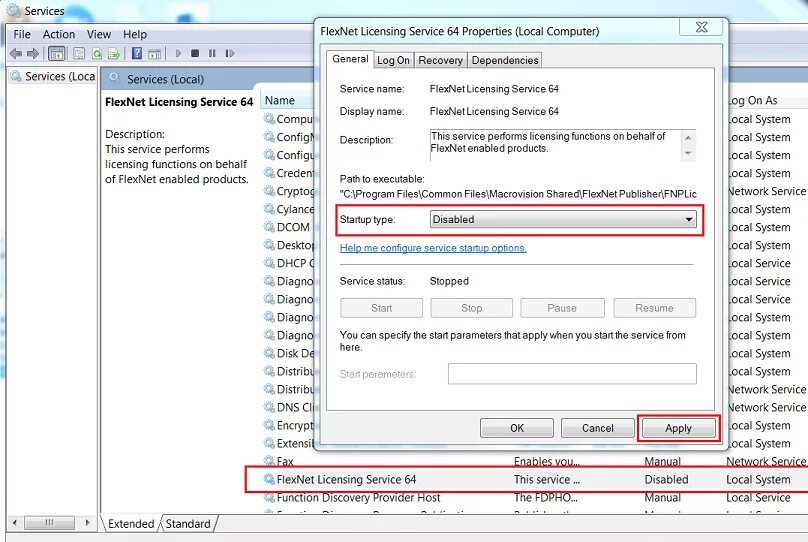Click the Export List toolbar icon
The width and height of the screenshot is (808, 542).
point(114,53)
